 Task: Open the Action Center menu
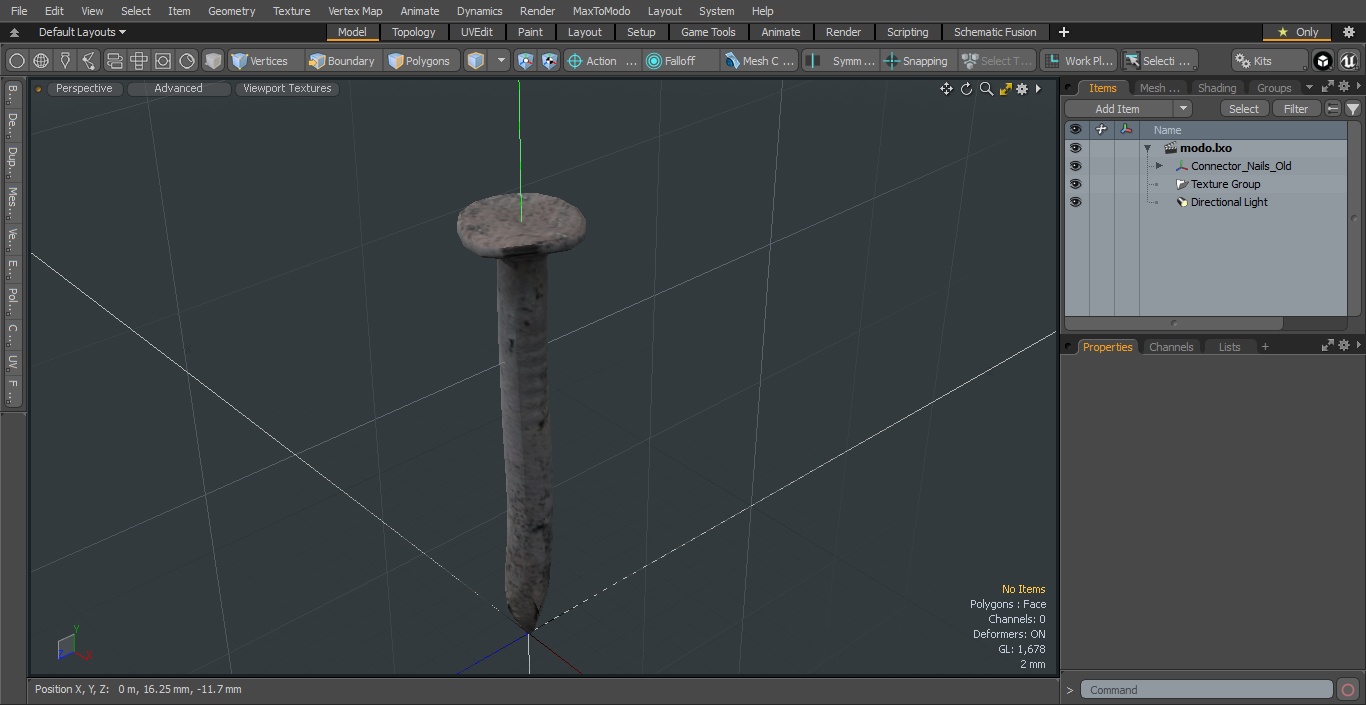(x=602, y=61)
